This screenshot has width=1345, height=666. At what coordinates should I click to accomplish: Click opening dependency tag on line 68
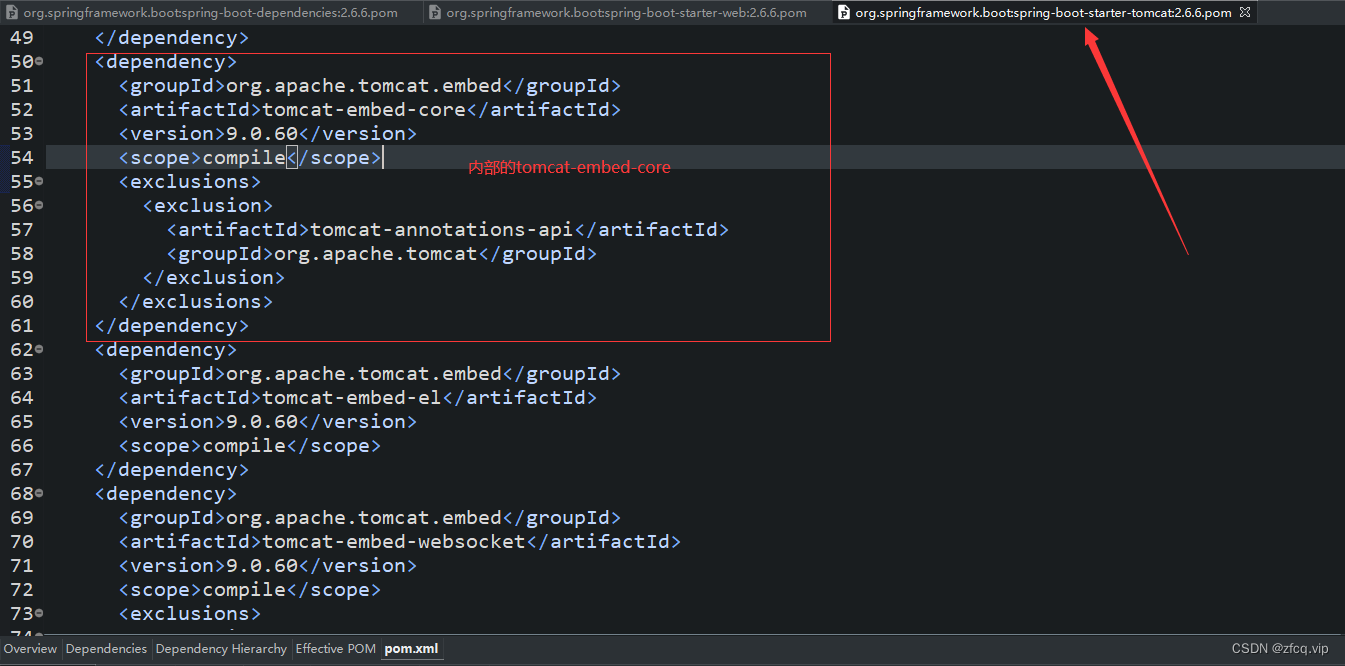[166, 493]
